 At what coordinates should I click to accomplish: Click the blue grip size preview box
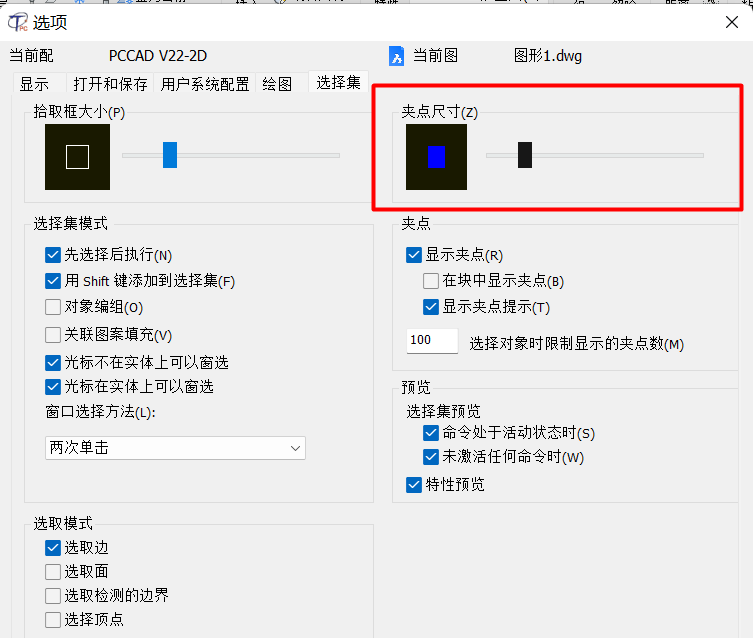[436, 157]
